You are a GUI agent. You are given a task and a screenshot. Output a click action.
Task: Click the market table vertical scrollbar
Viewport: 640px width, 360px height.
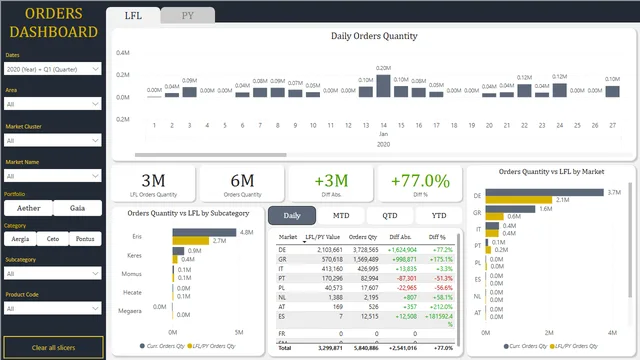point(458,290)
